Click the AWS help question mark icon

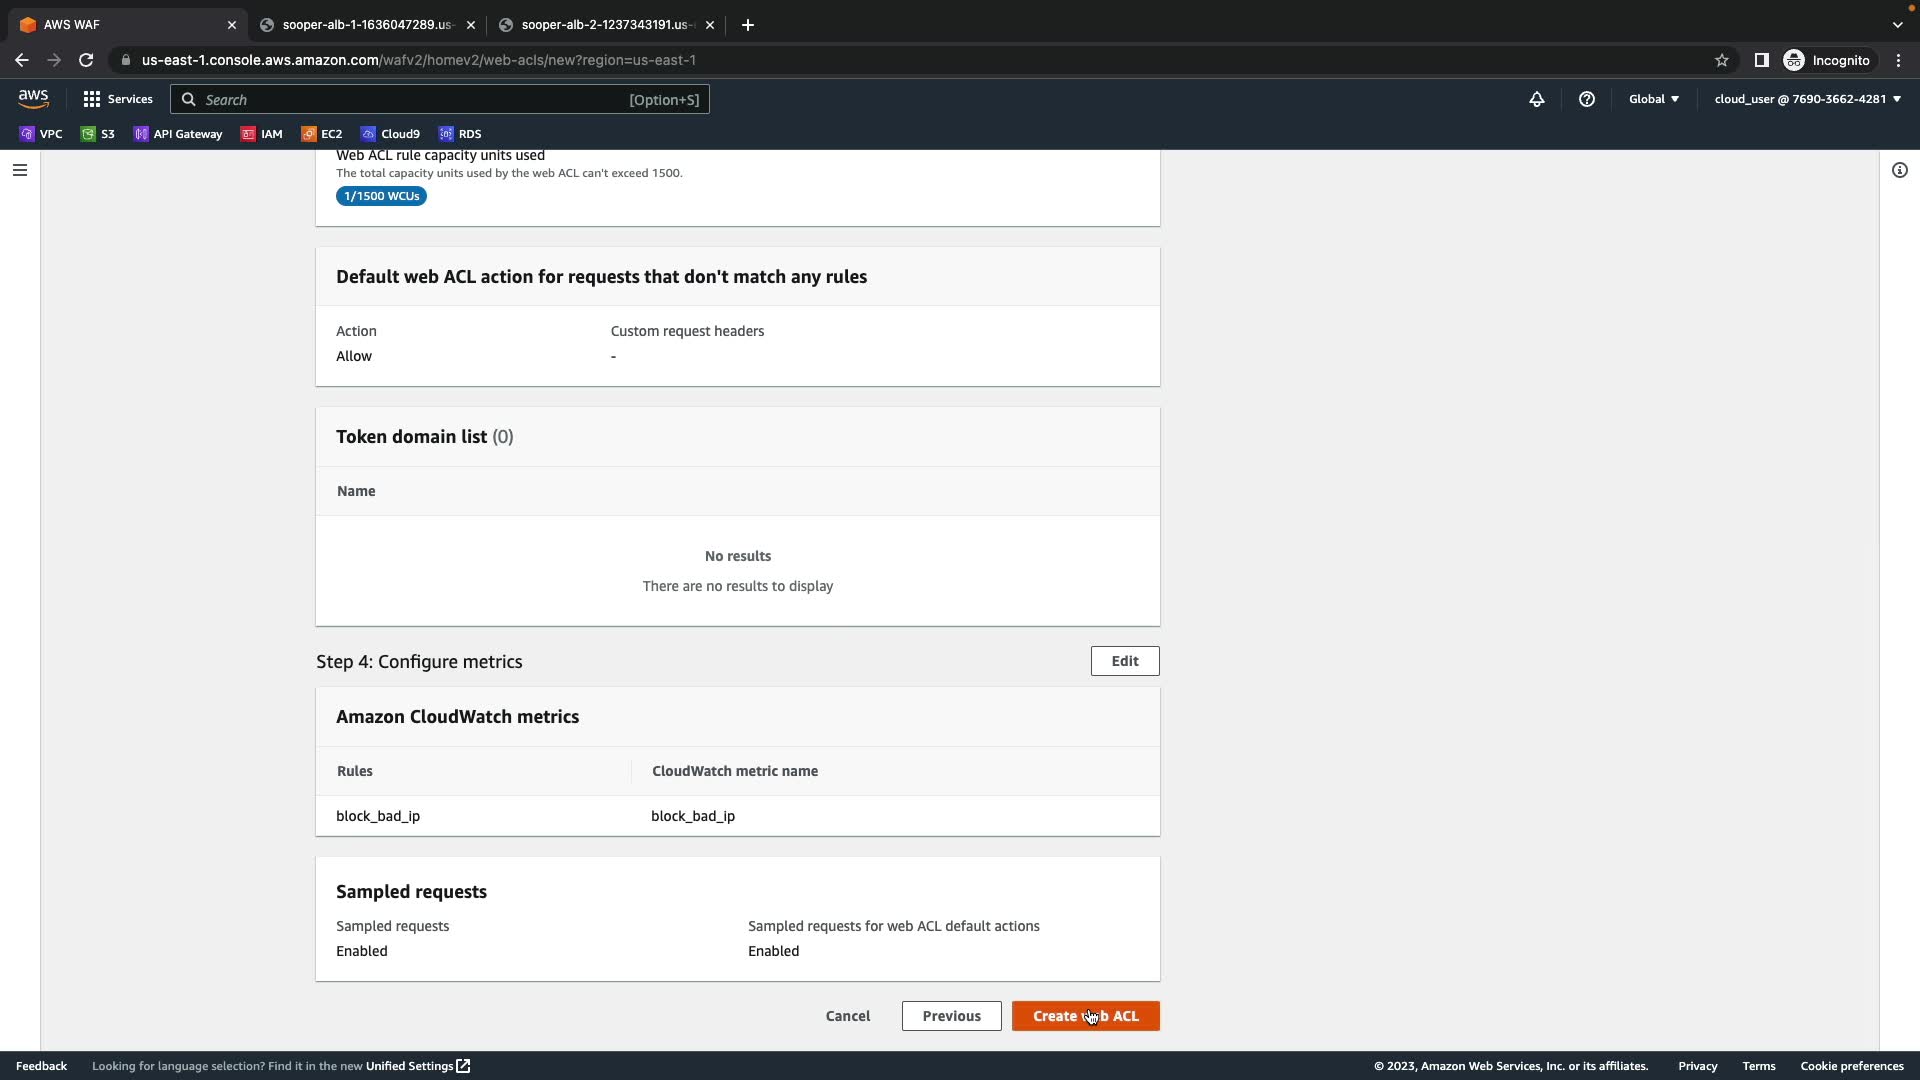tap(1587, 99)
